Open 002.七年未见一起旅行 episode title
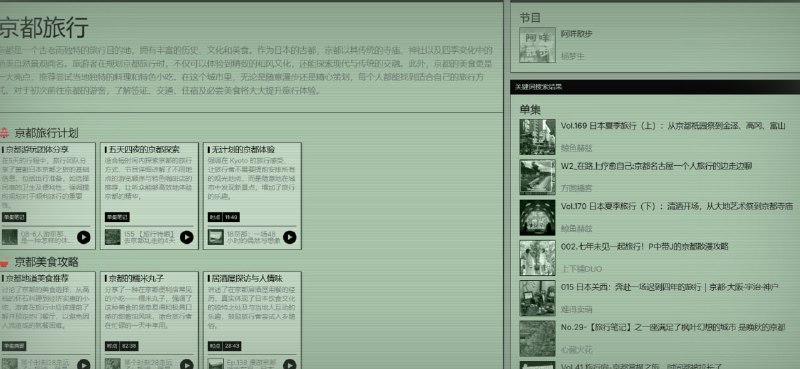The image size is (800, 369). point(644,247)
